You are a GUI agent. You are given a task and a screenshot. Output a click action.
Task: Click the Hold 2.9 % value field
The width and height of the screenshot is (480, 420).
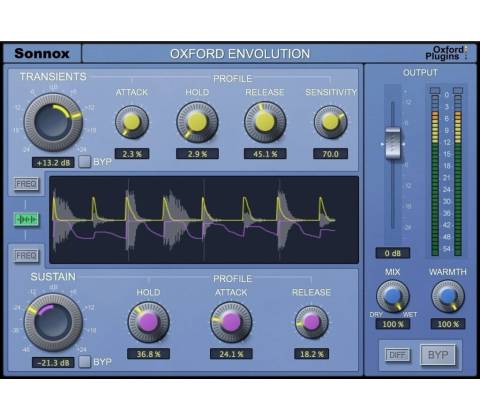point(197,154)
